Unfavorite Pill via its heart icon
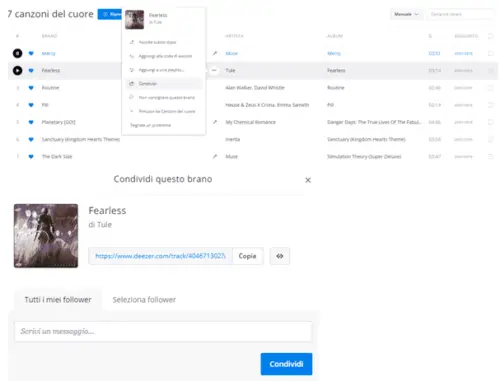The image size is (500, 381). 31,105
